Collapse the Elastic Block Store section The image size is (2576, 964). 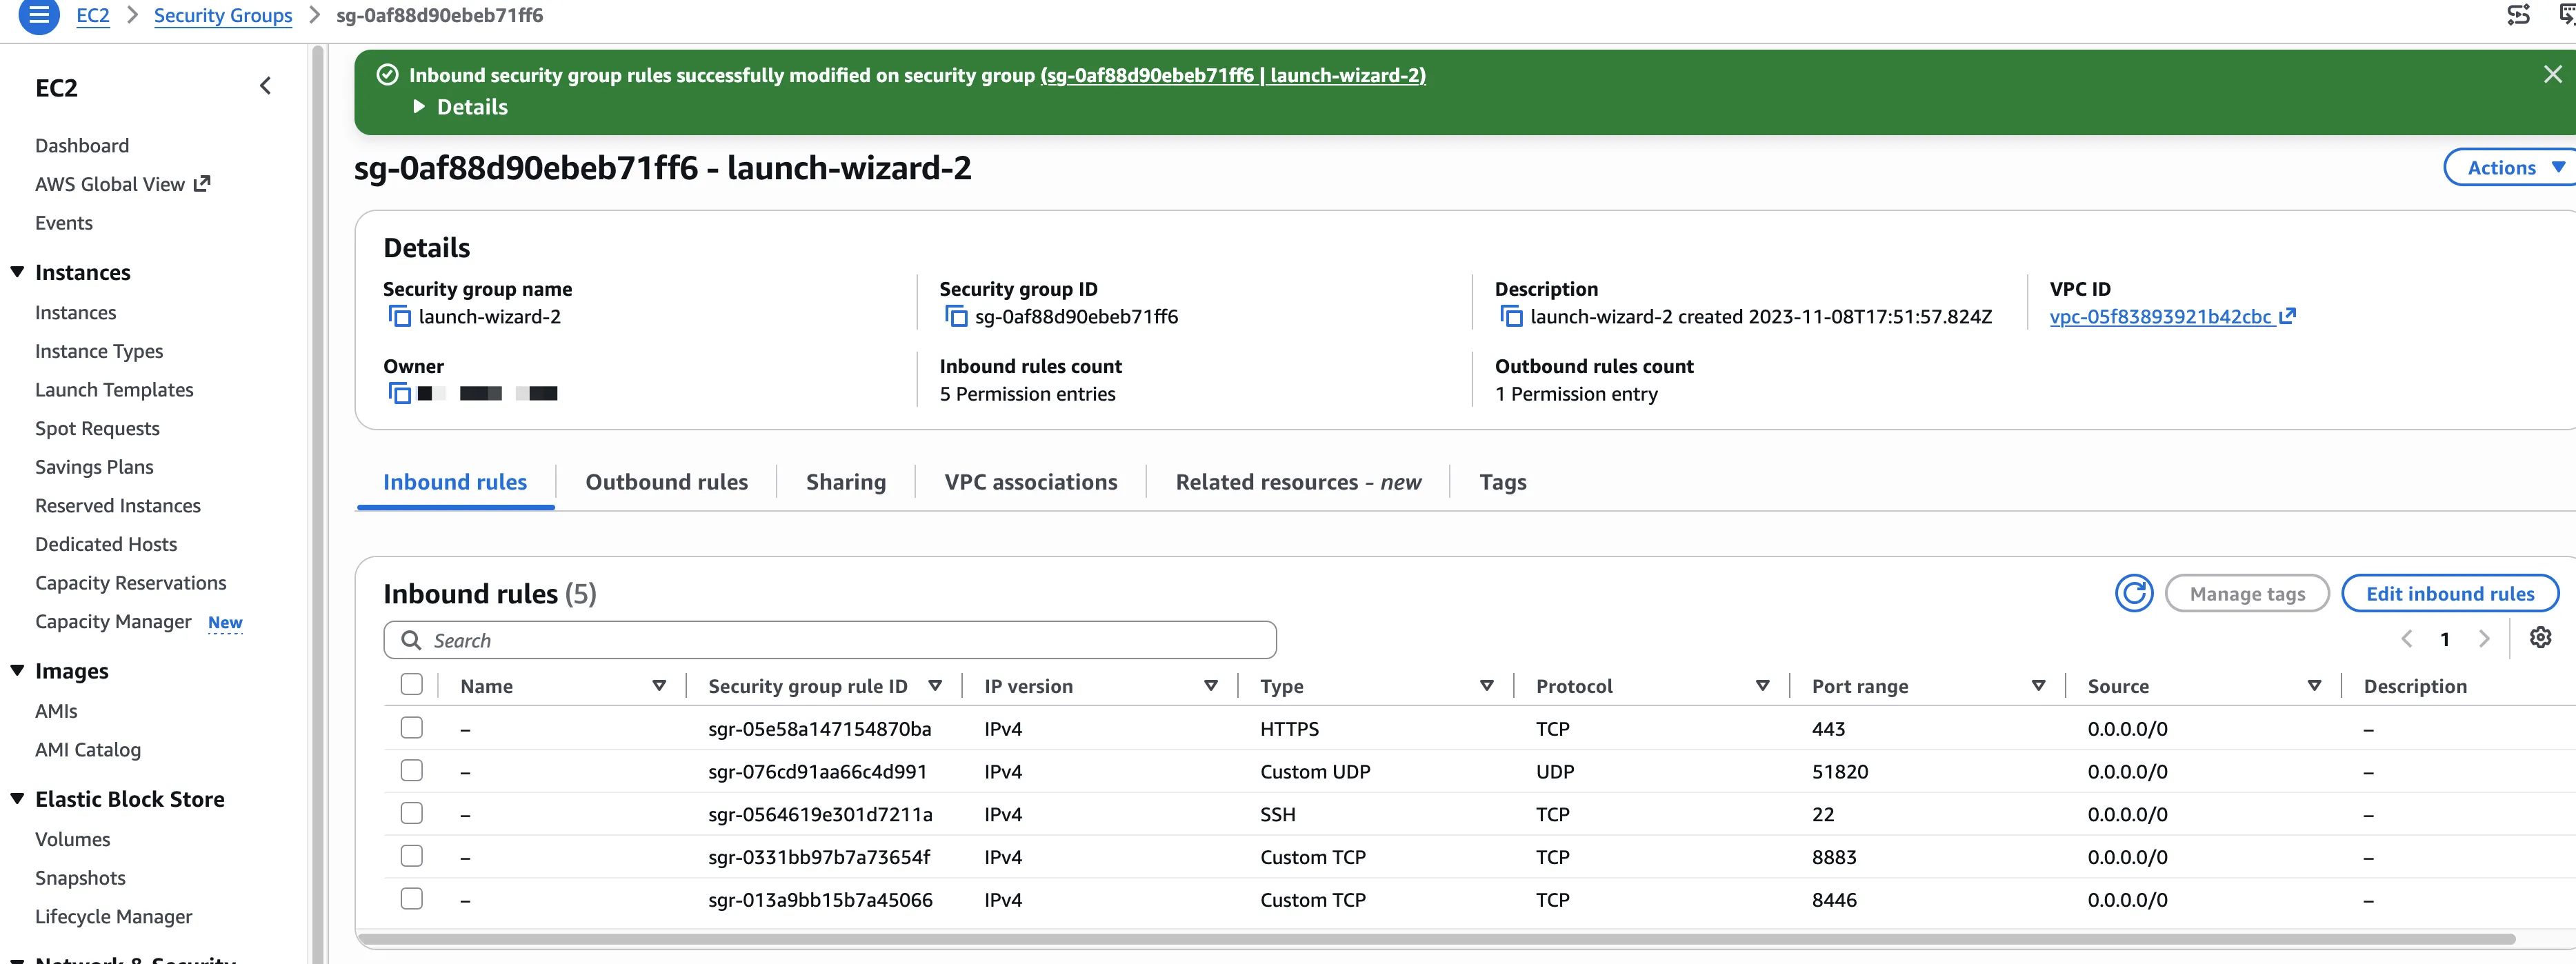pos(17,799)
